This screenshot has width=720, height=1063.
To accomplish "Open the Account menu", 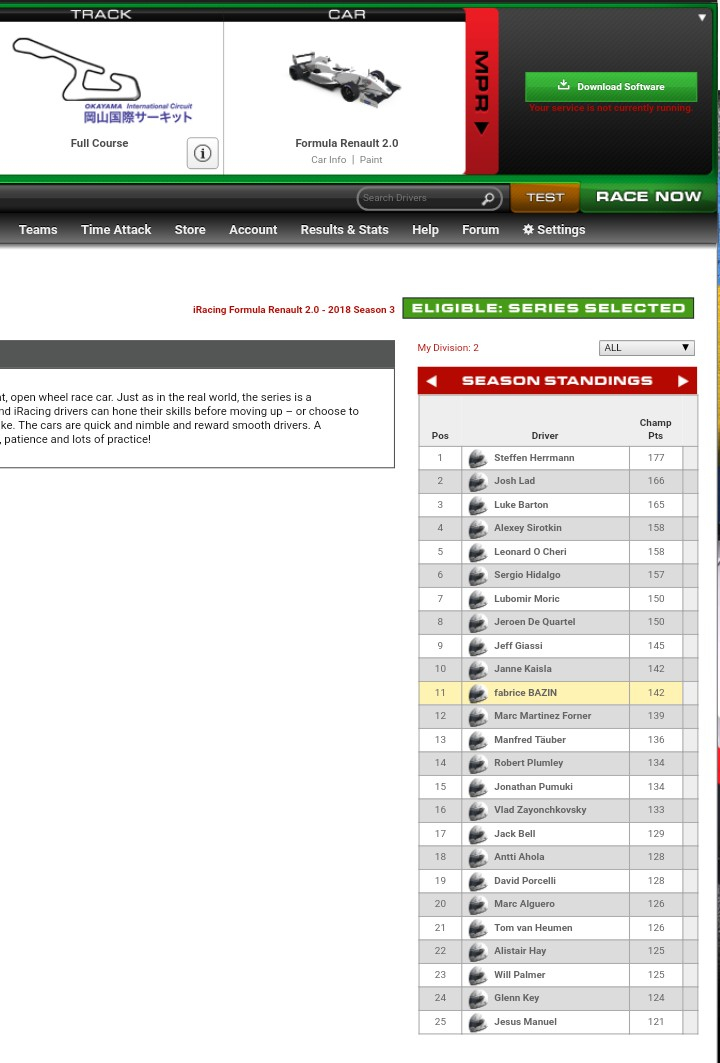I will tap(253, 230).
